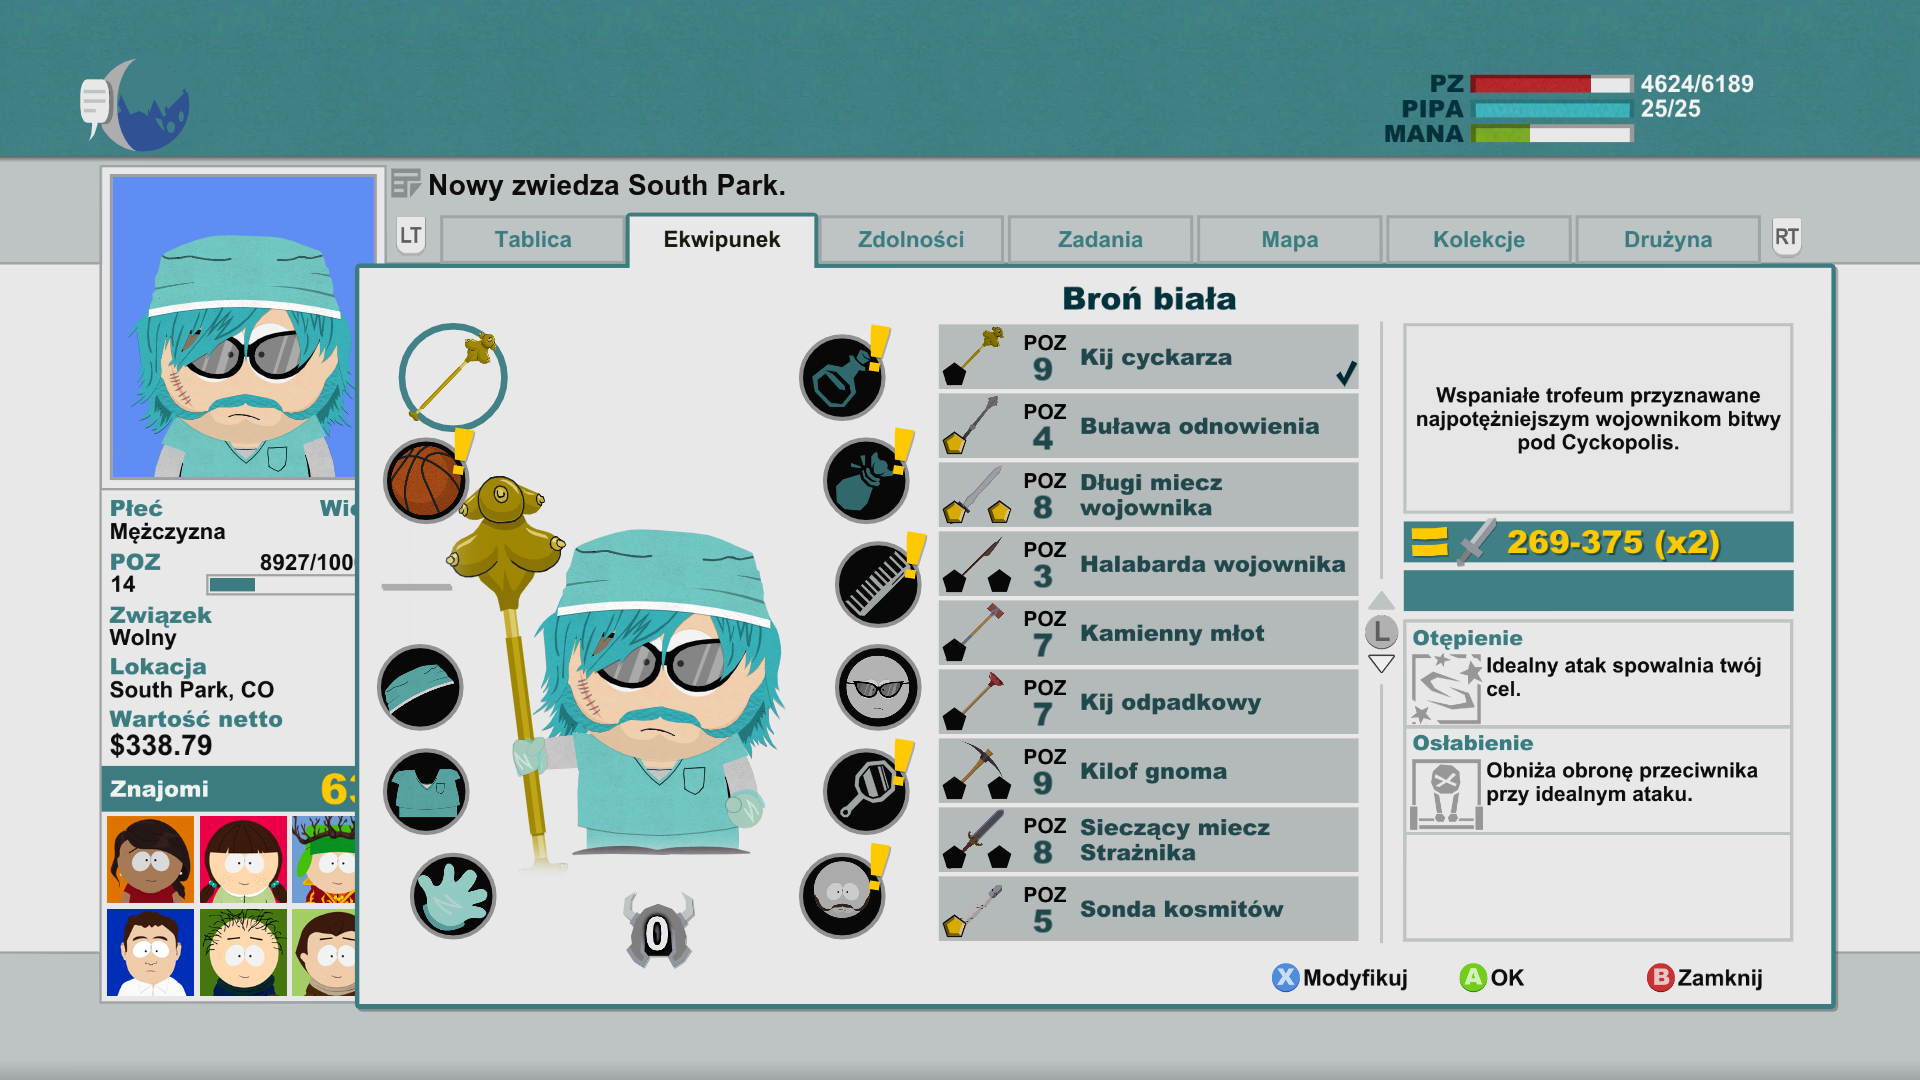1920x1080 pixels.
Task: Click the 269-375 (x2) damage value
Action: [1613, 542]
